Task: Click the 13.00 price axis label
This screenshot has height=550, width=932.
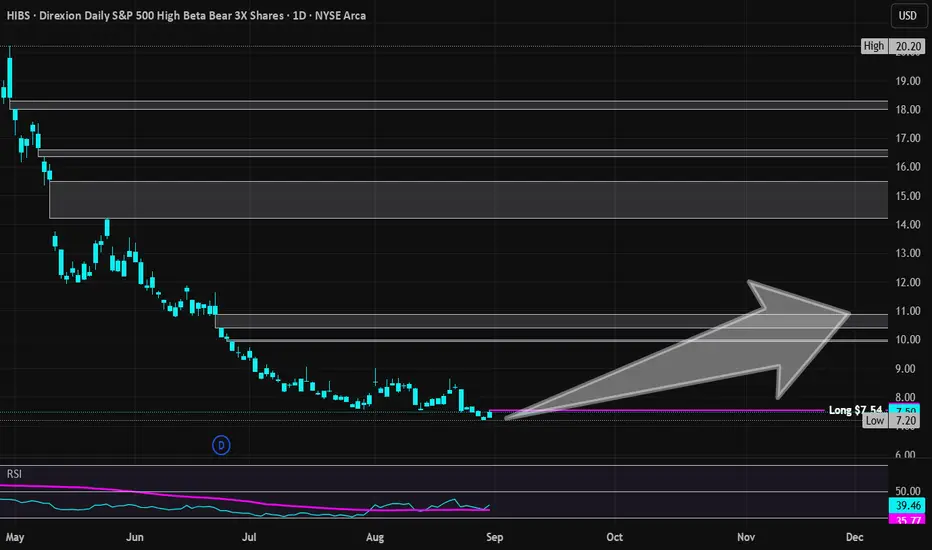Action: [908, 253]
